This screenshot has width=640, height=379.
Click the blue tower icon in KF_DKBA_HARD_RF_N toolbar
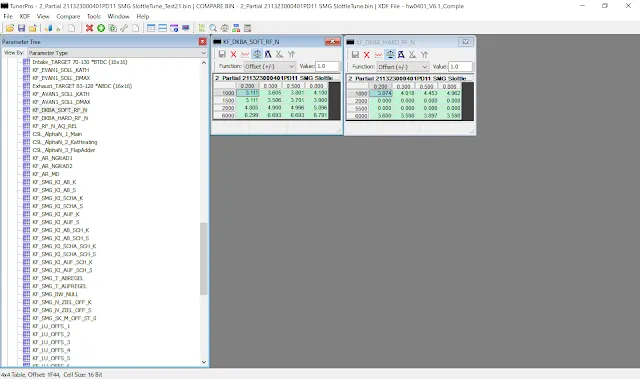tap(401, 55)
